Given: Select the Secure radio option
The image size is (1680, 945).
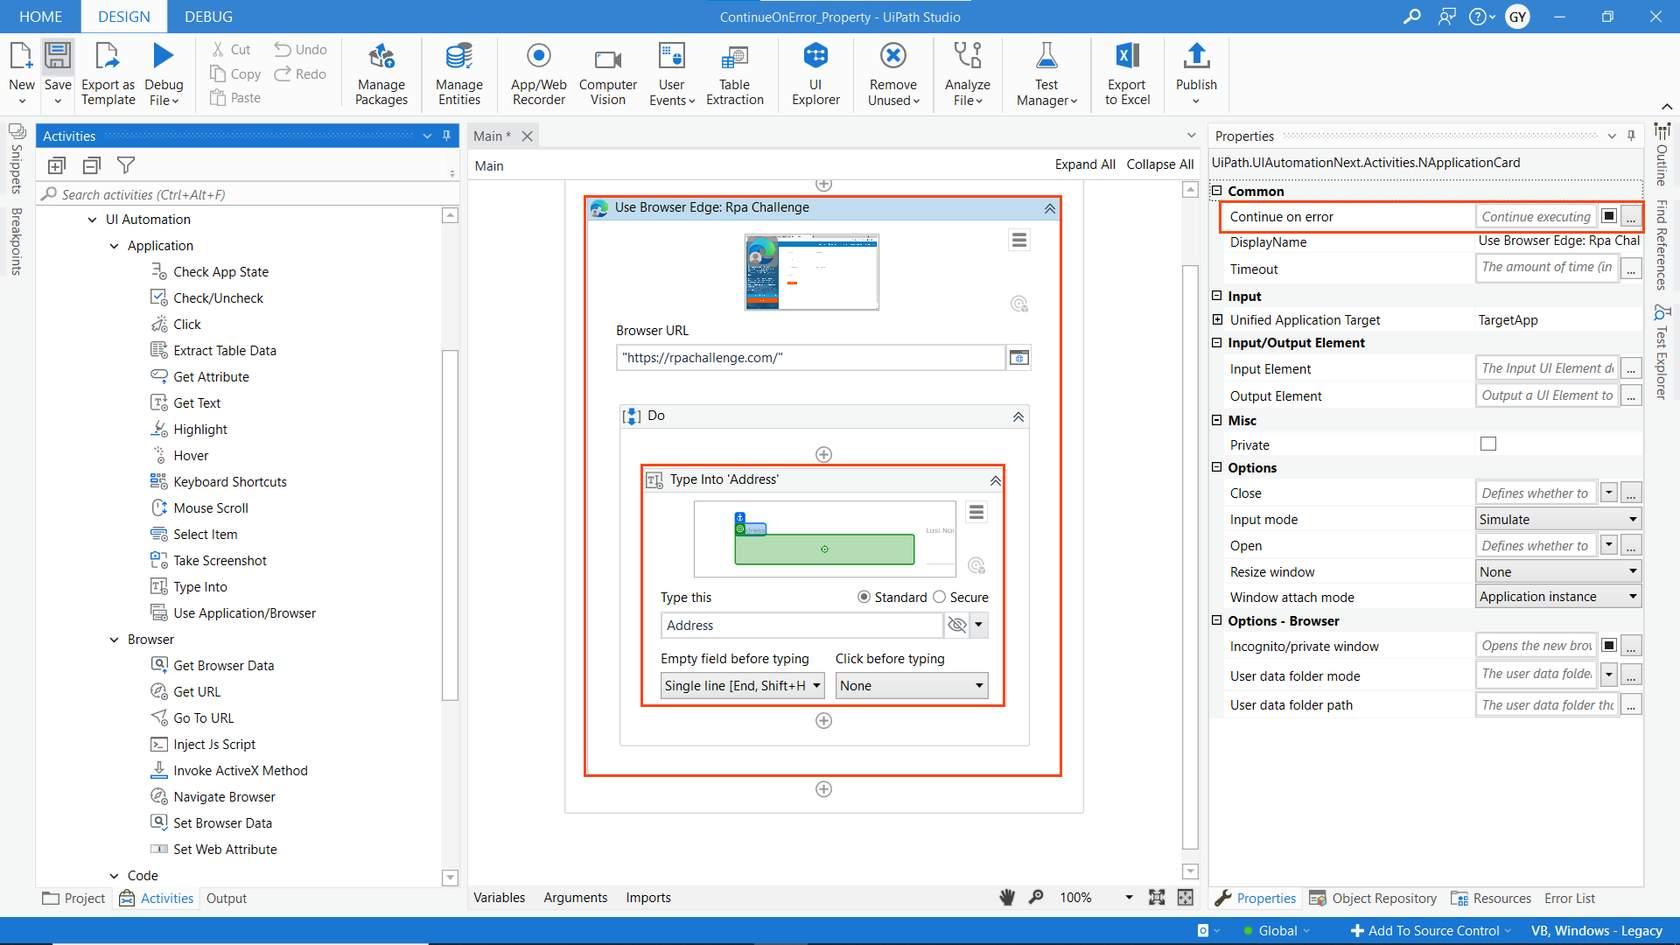Looking at the screenshot, I should click(x=939, y=597).
